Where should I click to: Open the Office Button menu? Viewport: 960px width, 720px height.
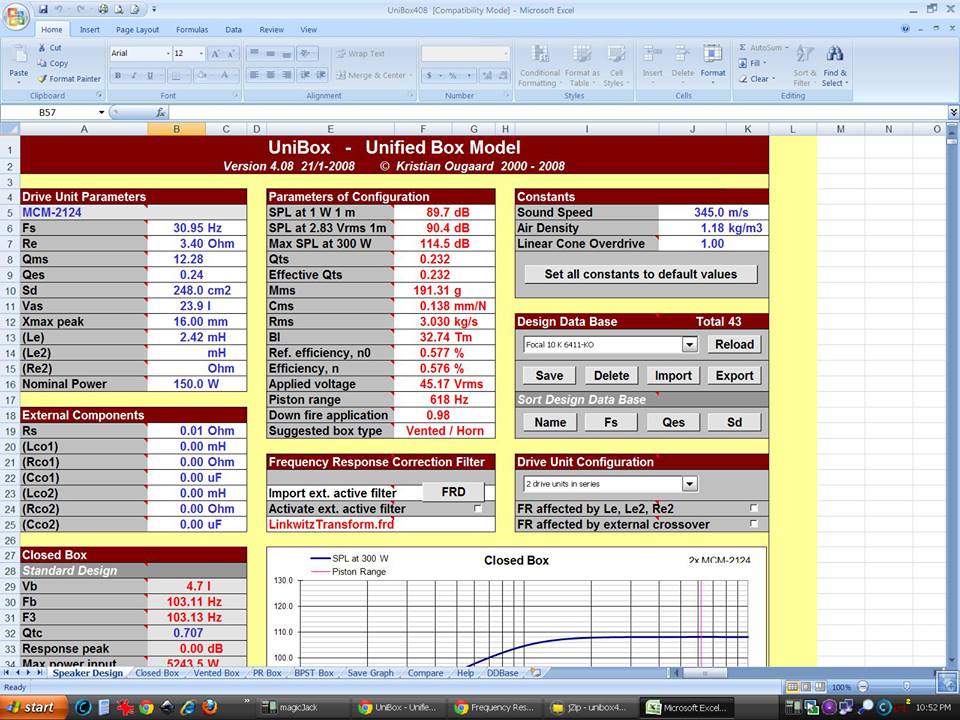[17, 17]
